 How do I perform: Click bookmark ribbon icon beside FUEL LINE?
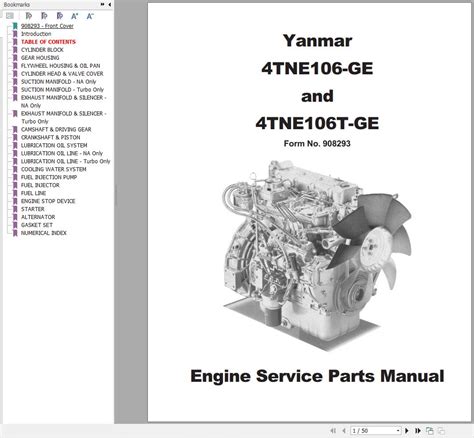coord(15,193)
